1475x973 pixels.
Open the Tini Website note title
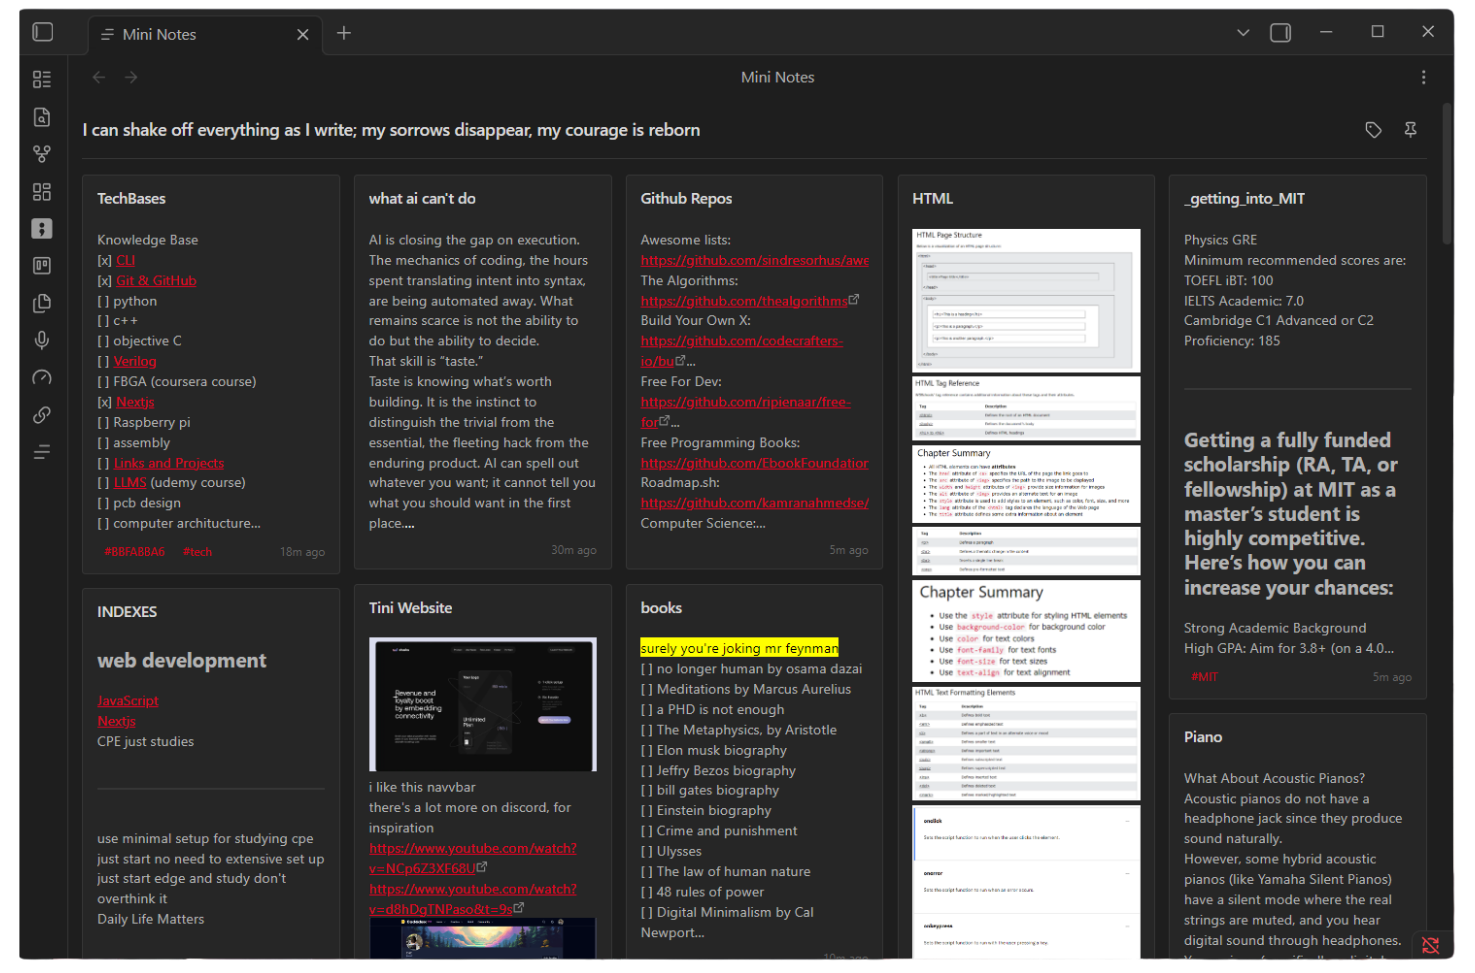tap(410, 608)
